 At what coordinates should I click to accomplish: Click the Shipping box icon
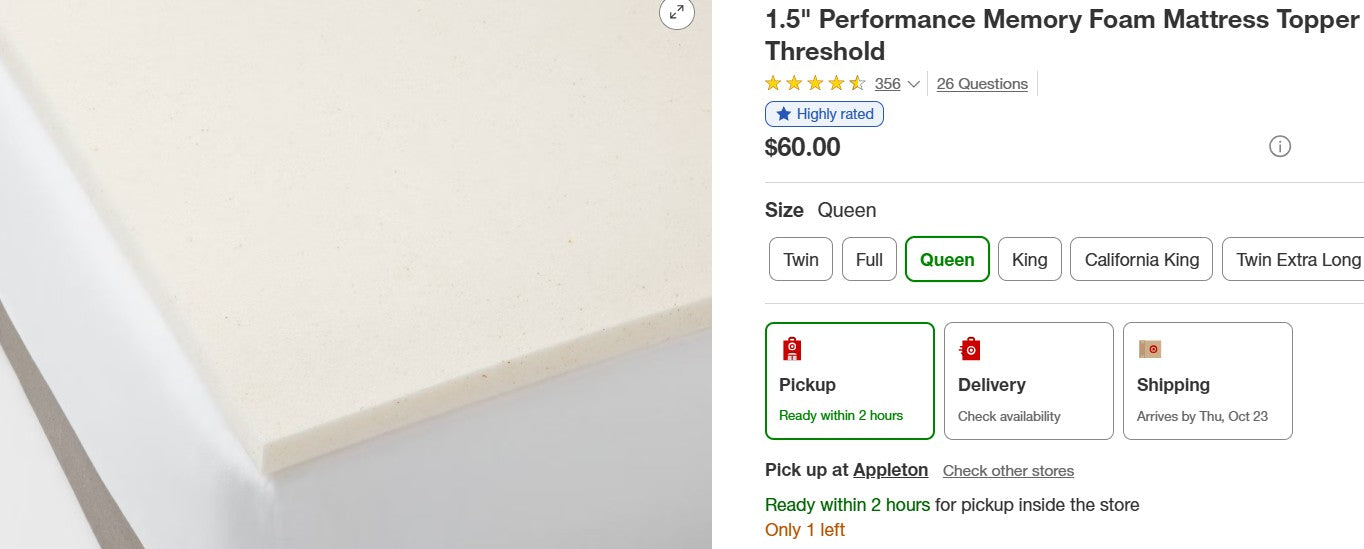point(1150,349)
